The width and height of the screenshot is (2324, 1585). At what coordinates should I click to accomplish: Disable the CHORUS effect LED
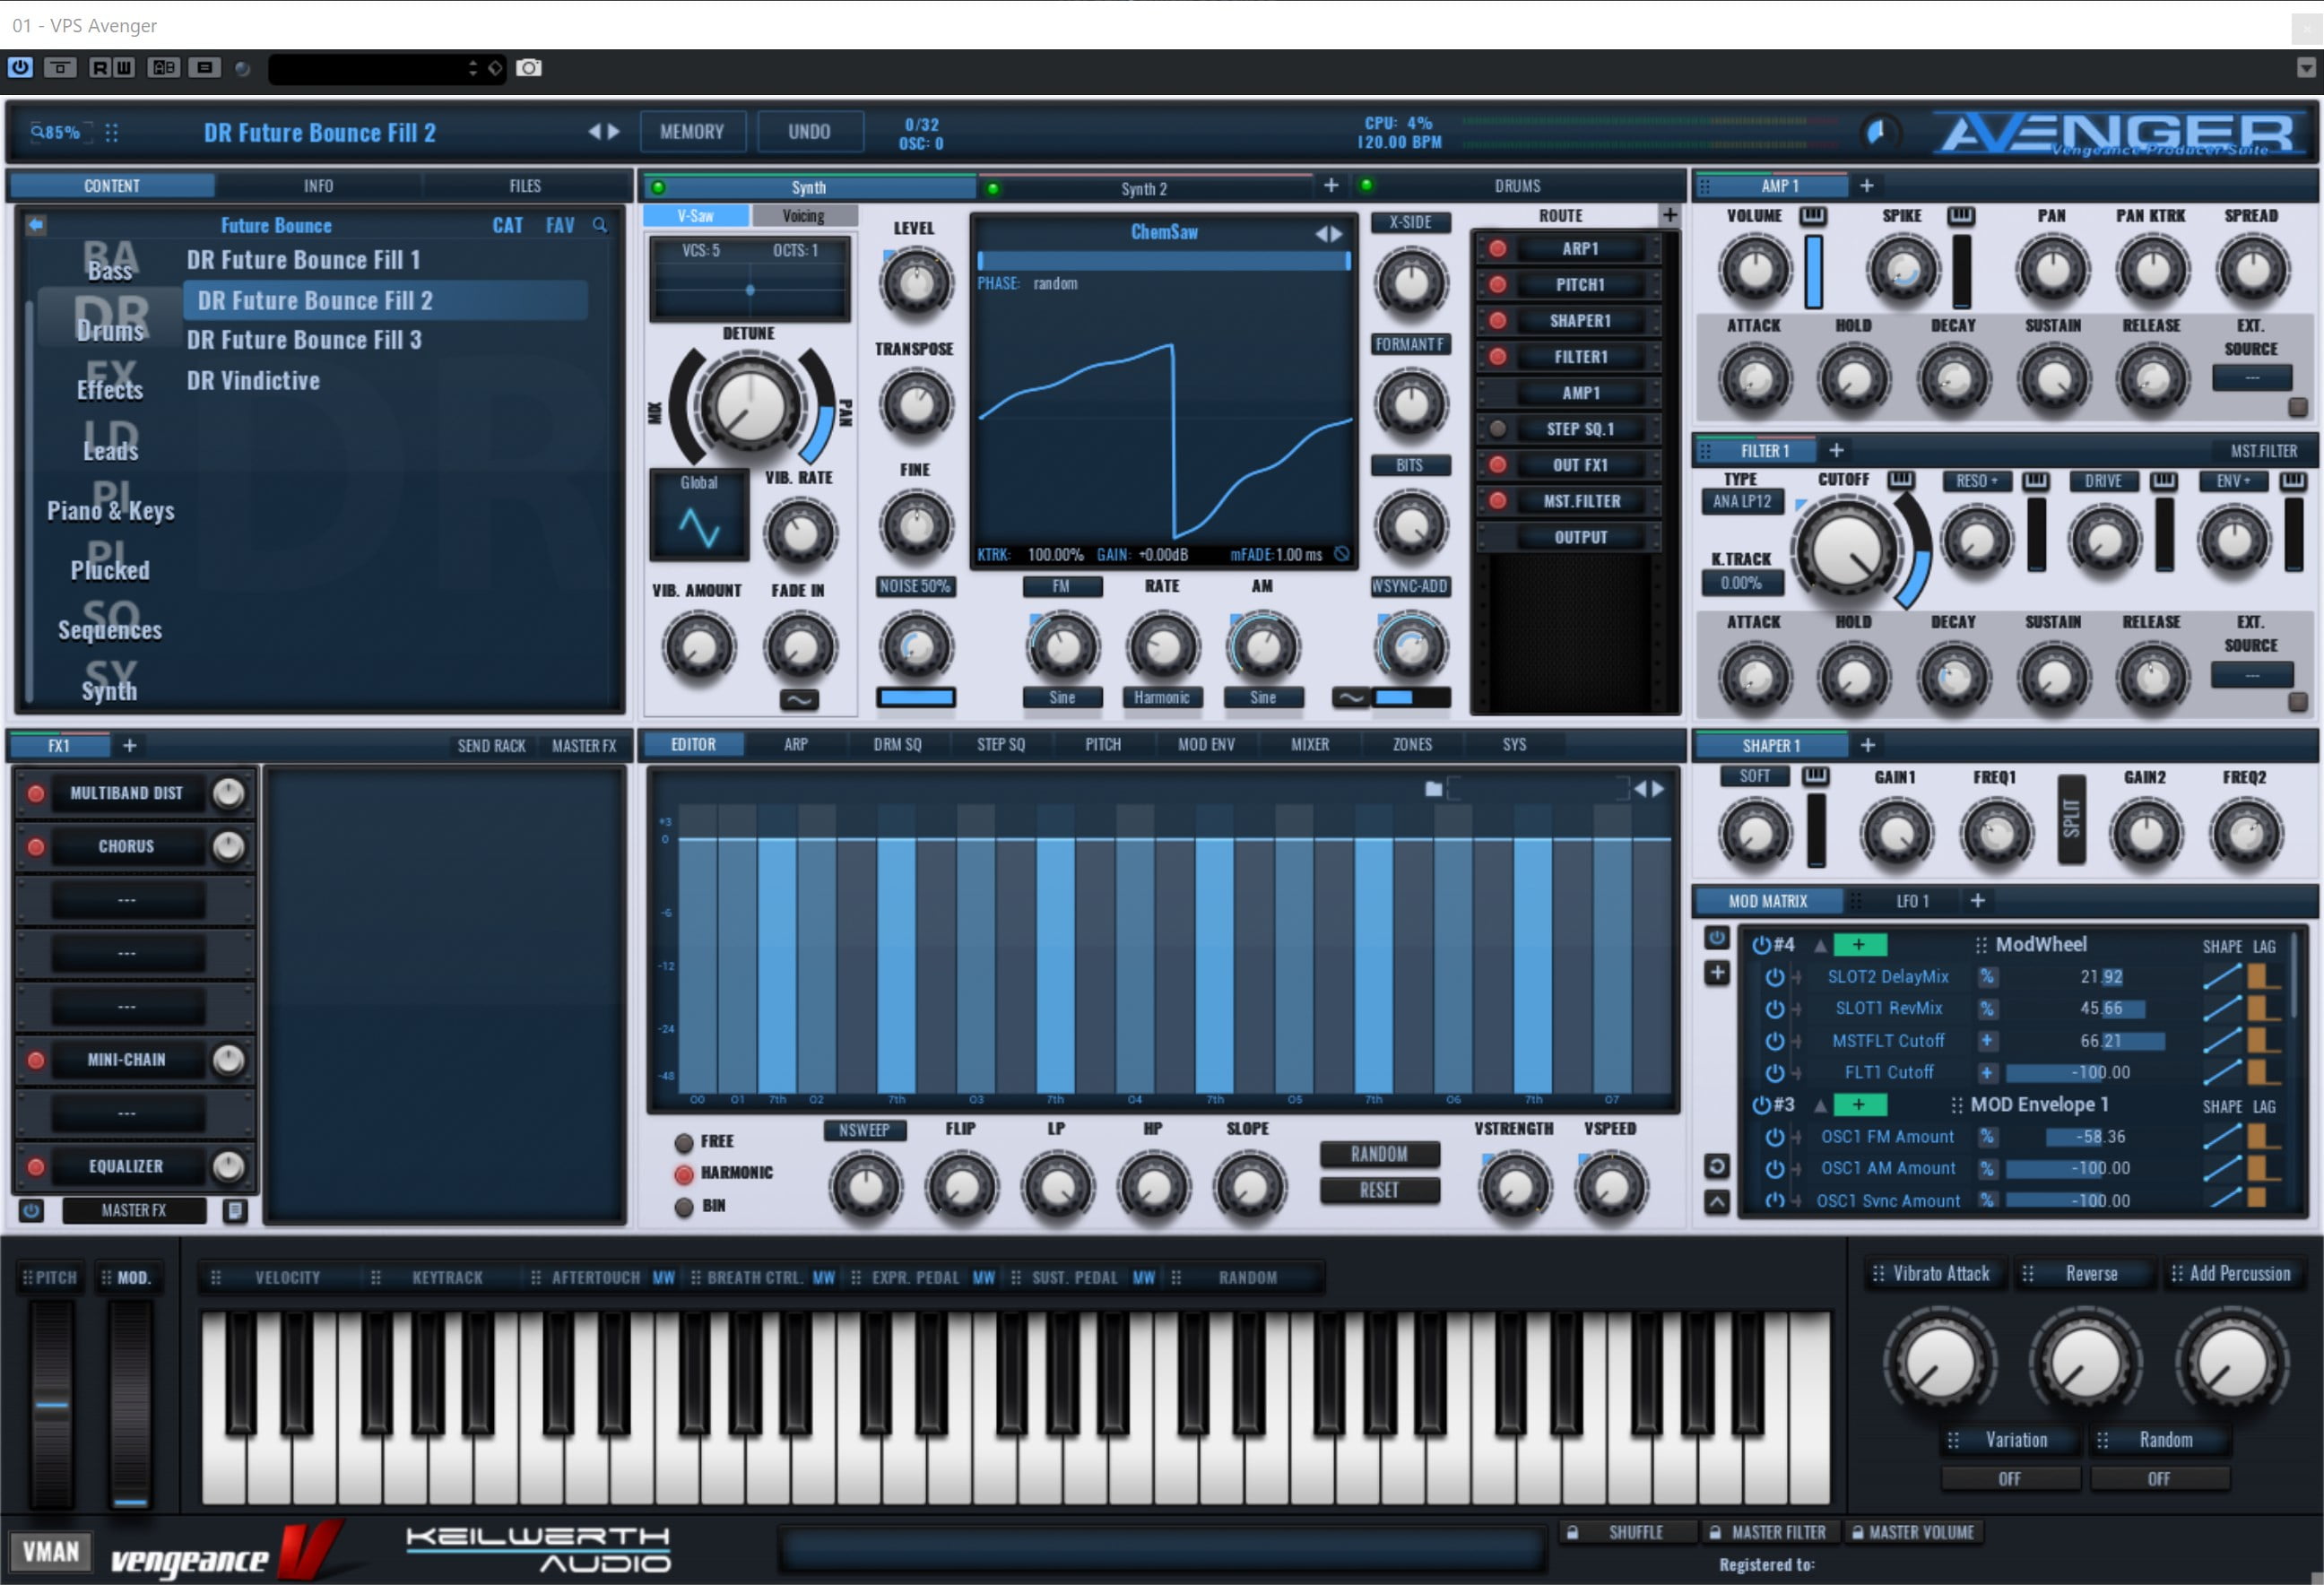(36, 847)
